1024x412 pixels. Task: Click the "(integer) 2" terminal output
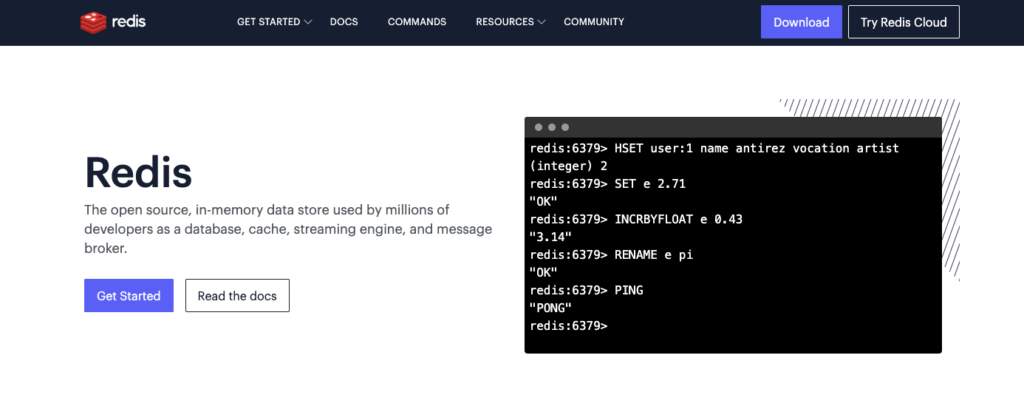pyautogui.click(x=568, y=166)
